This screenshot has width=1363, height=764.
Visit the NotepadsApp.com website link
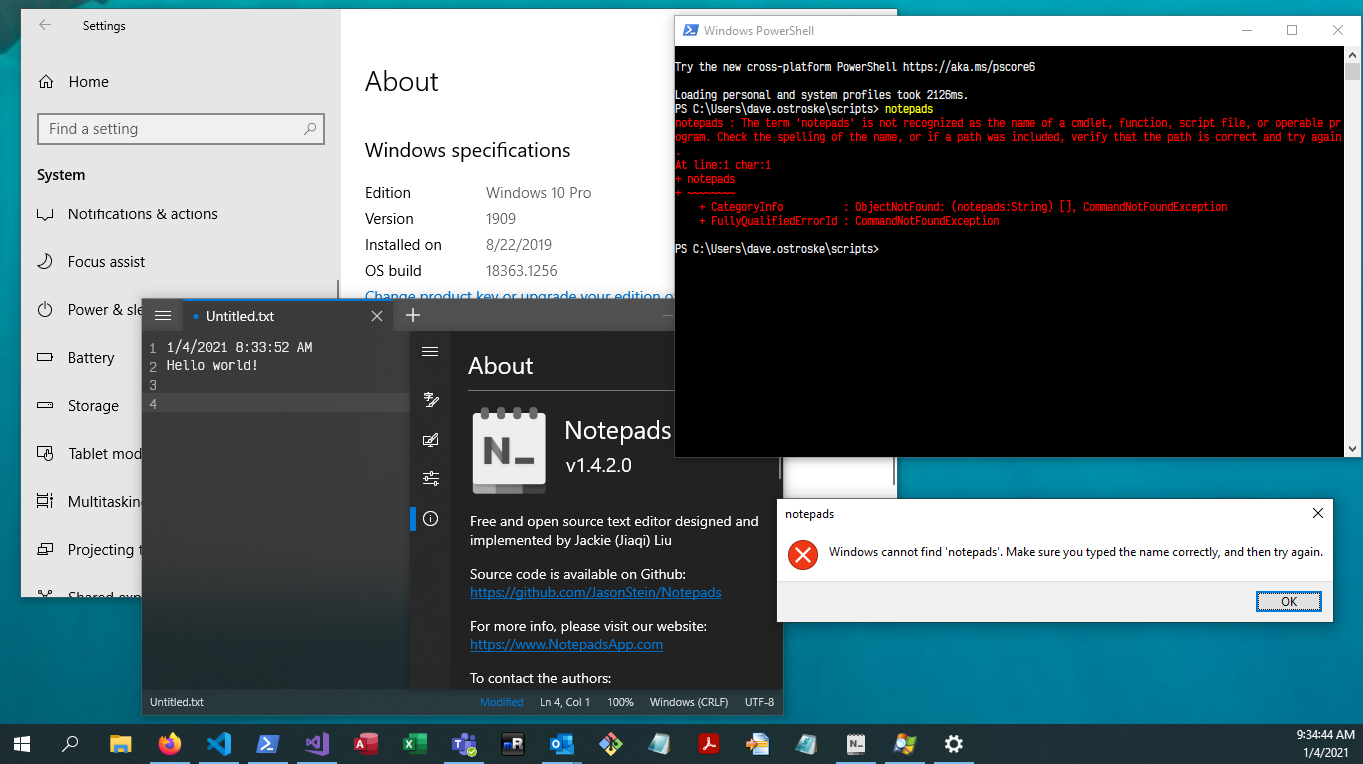click(x=566, y=644)
